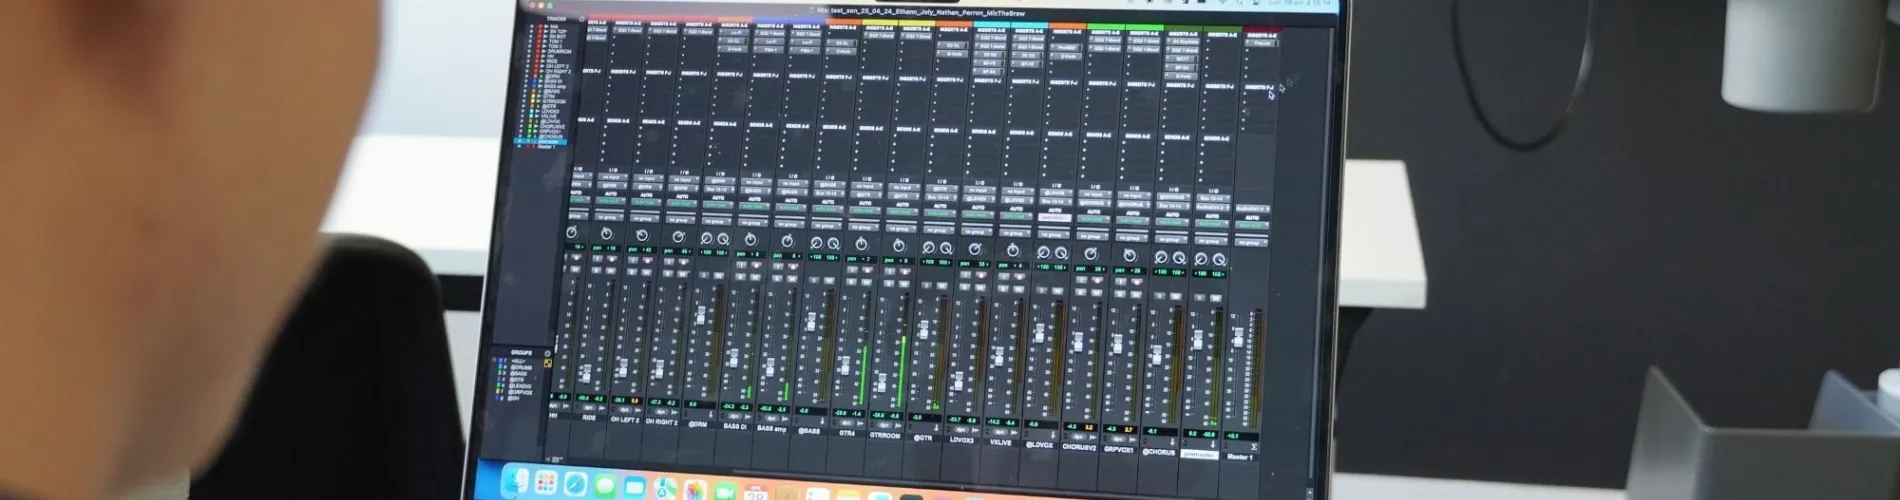Screen dimensions: 1900x500
Task: Click the pan knob on GTR4 channel
Action: (x=861, y=243)
